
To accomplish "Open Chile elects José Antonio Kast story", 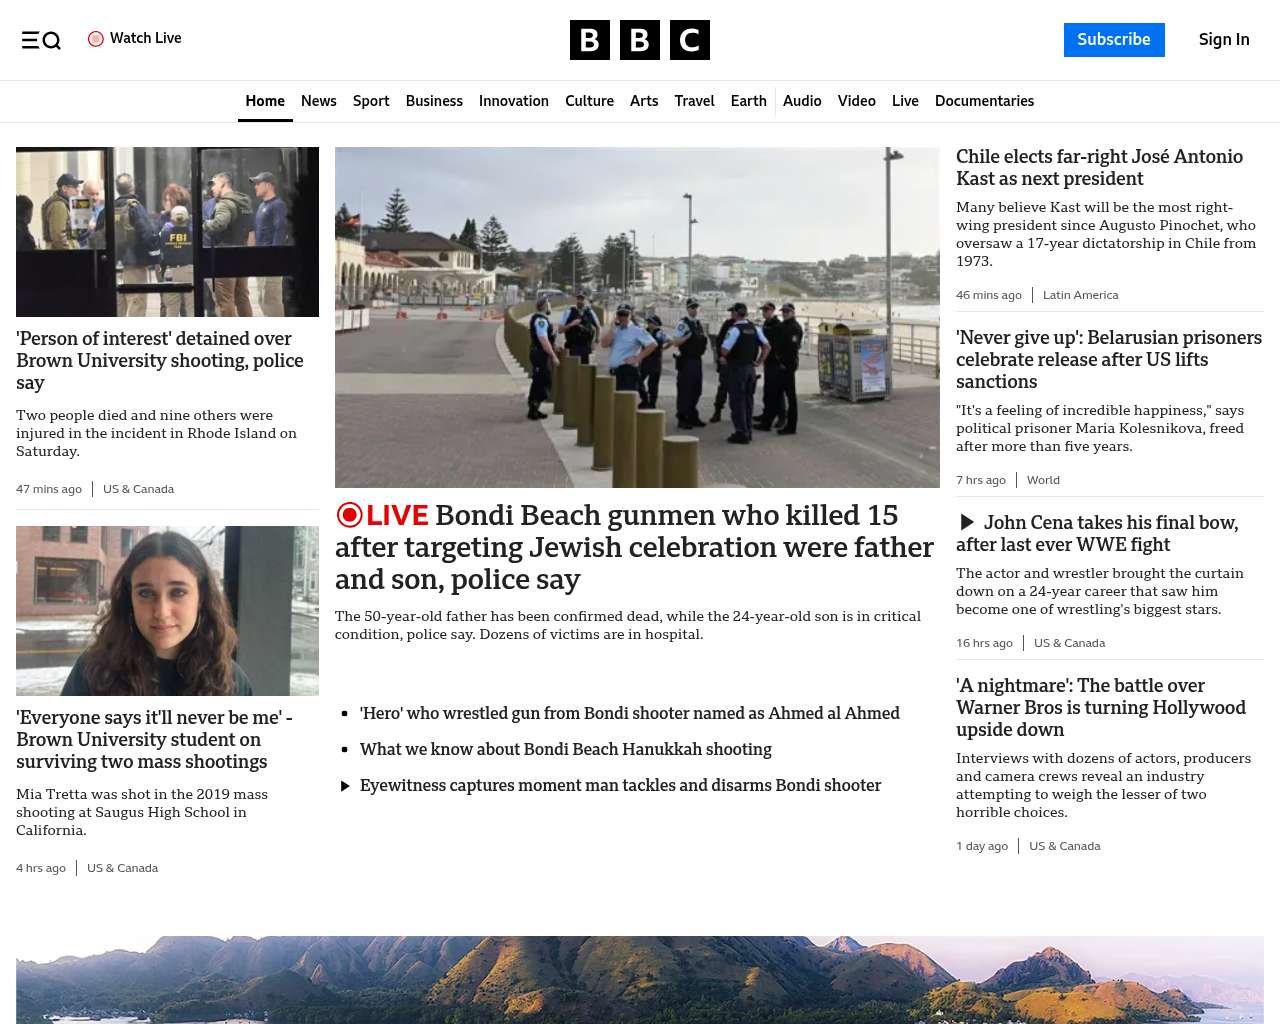I will tap(1099, 167).
